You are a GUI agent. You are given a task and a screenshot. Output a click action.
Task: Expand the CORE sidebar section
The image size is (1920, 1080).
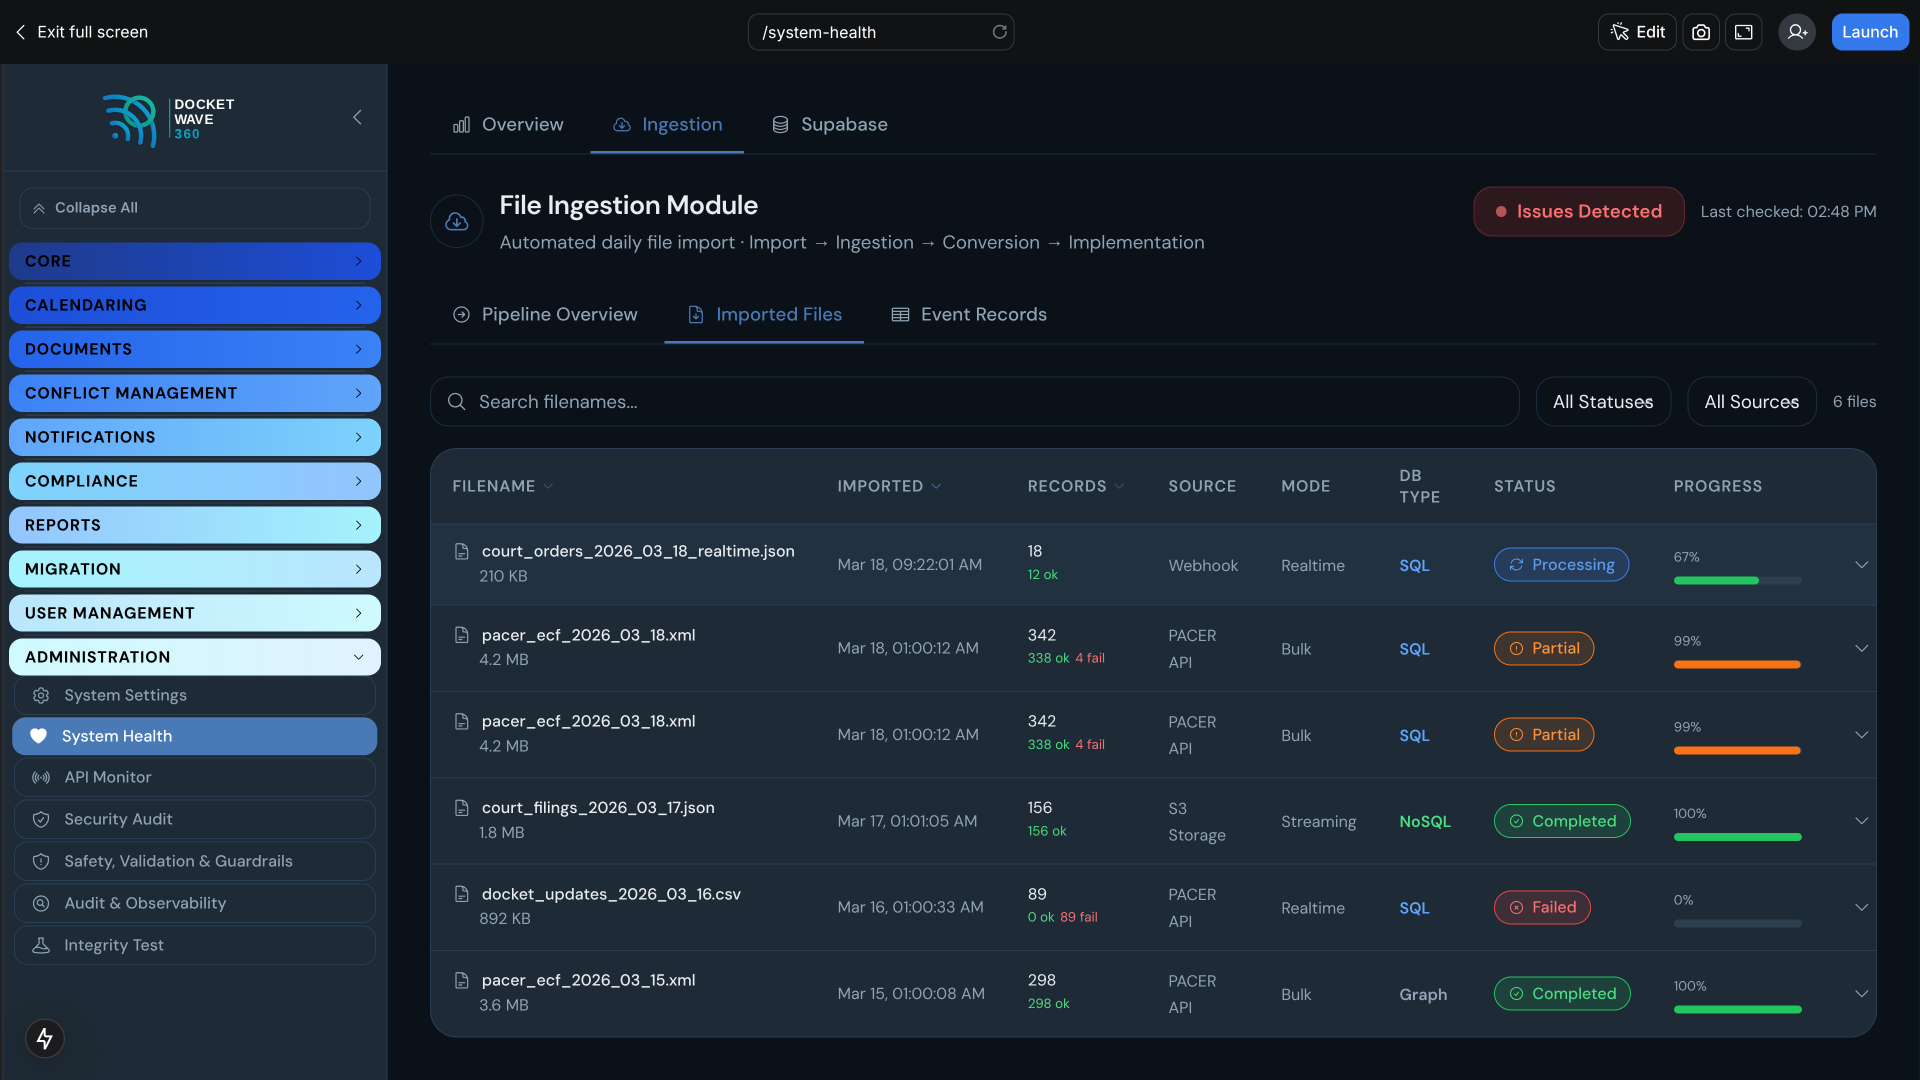click(x=195, y=261)
